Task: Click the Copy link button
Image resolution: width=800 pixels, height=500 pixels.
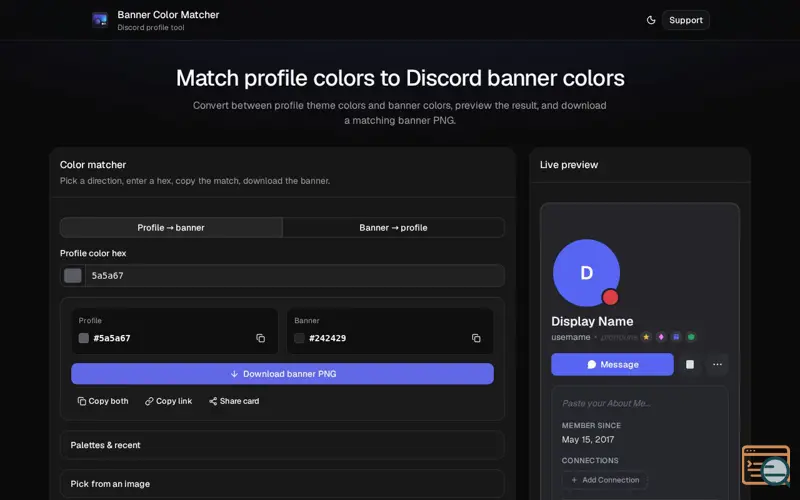Action: pyautogui.click(x=168, y=401)
